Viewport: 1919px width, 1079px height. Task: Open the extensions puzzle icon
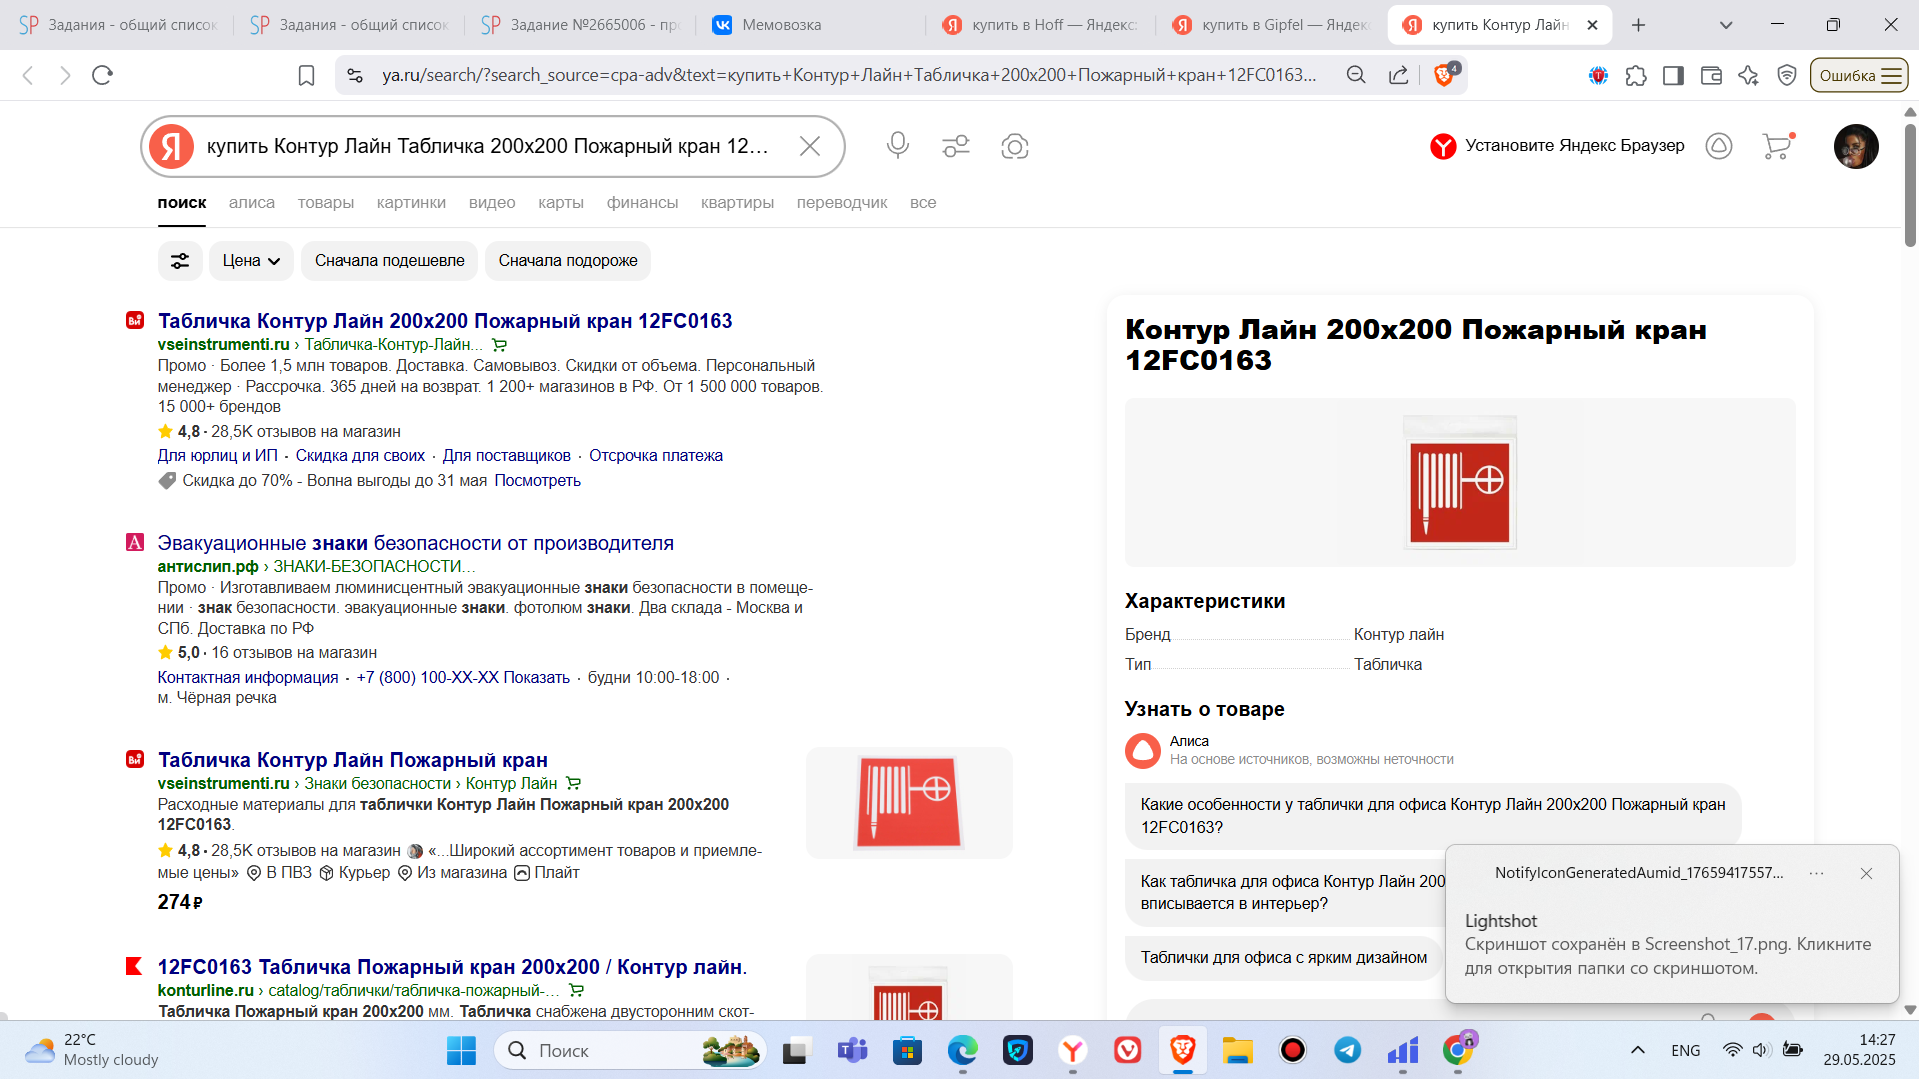tap(1636, 75)
